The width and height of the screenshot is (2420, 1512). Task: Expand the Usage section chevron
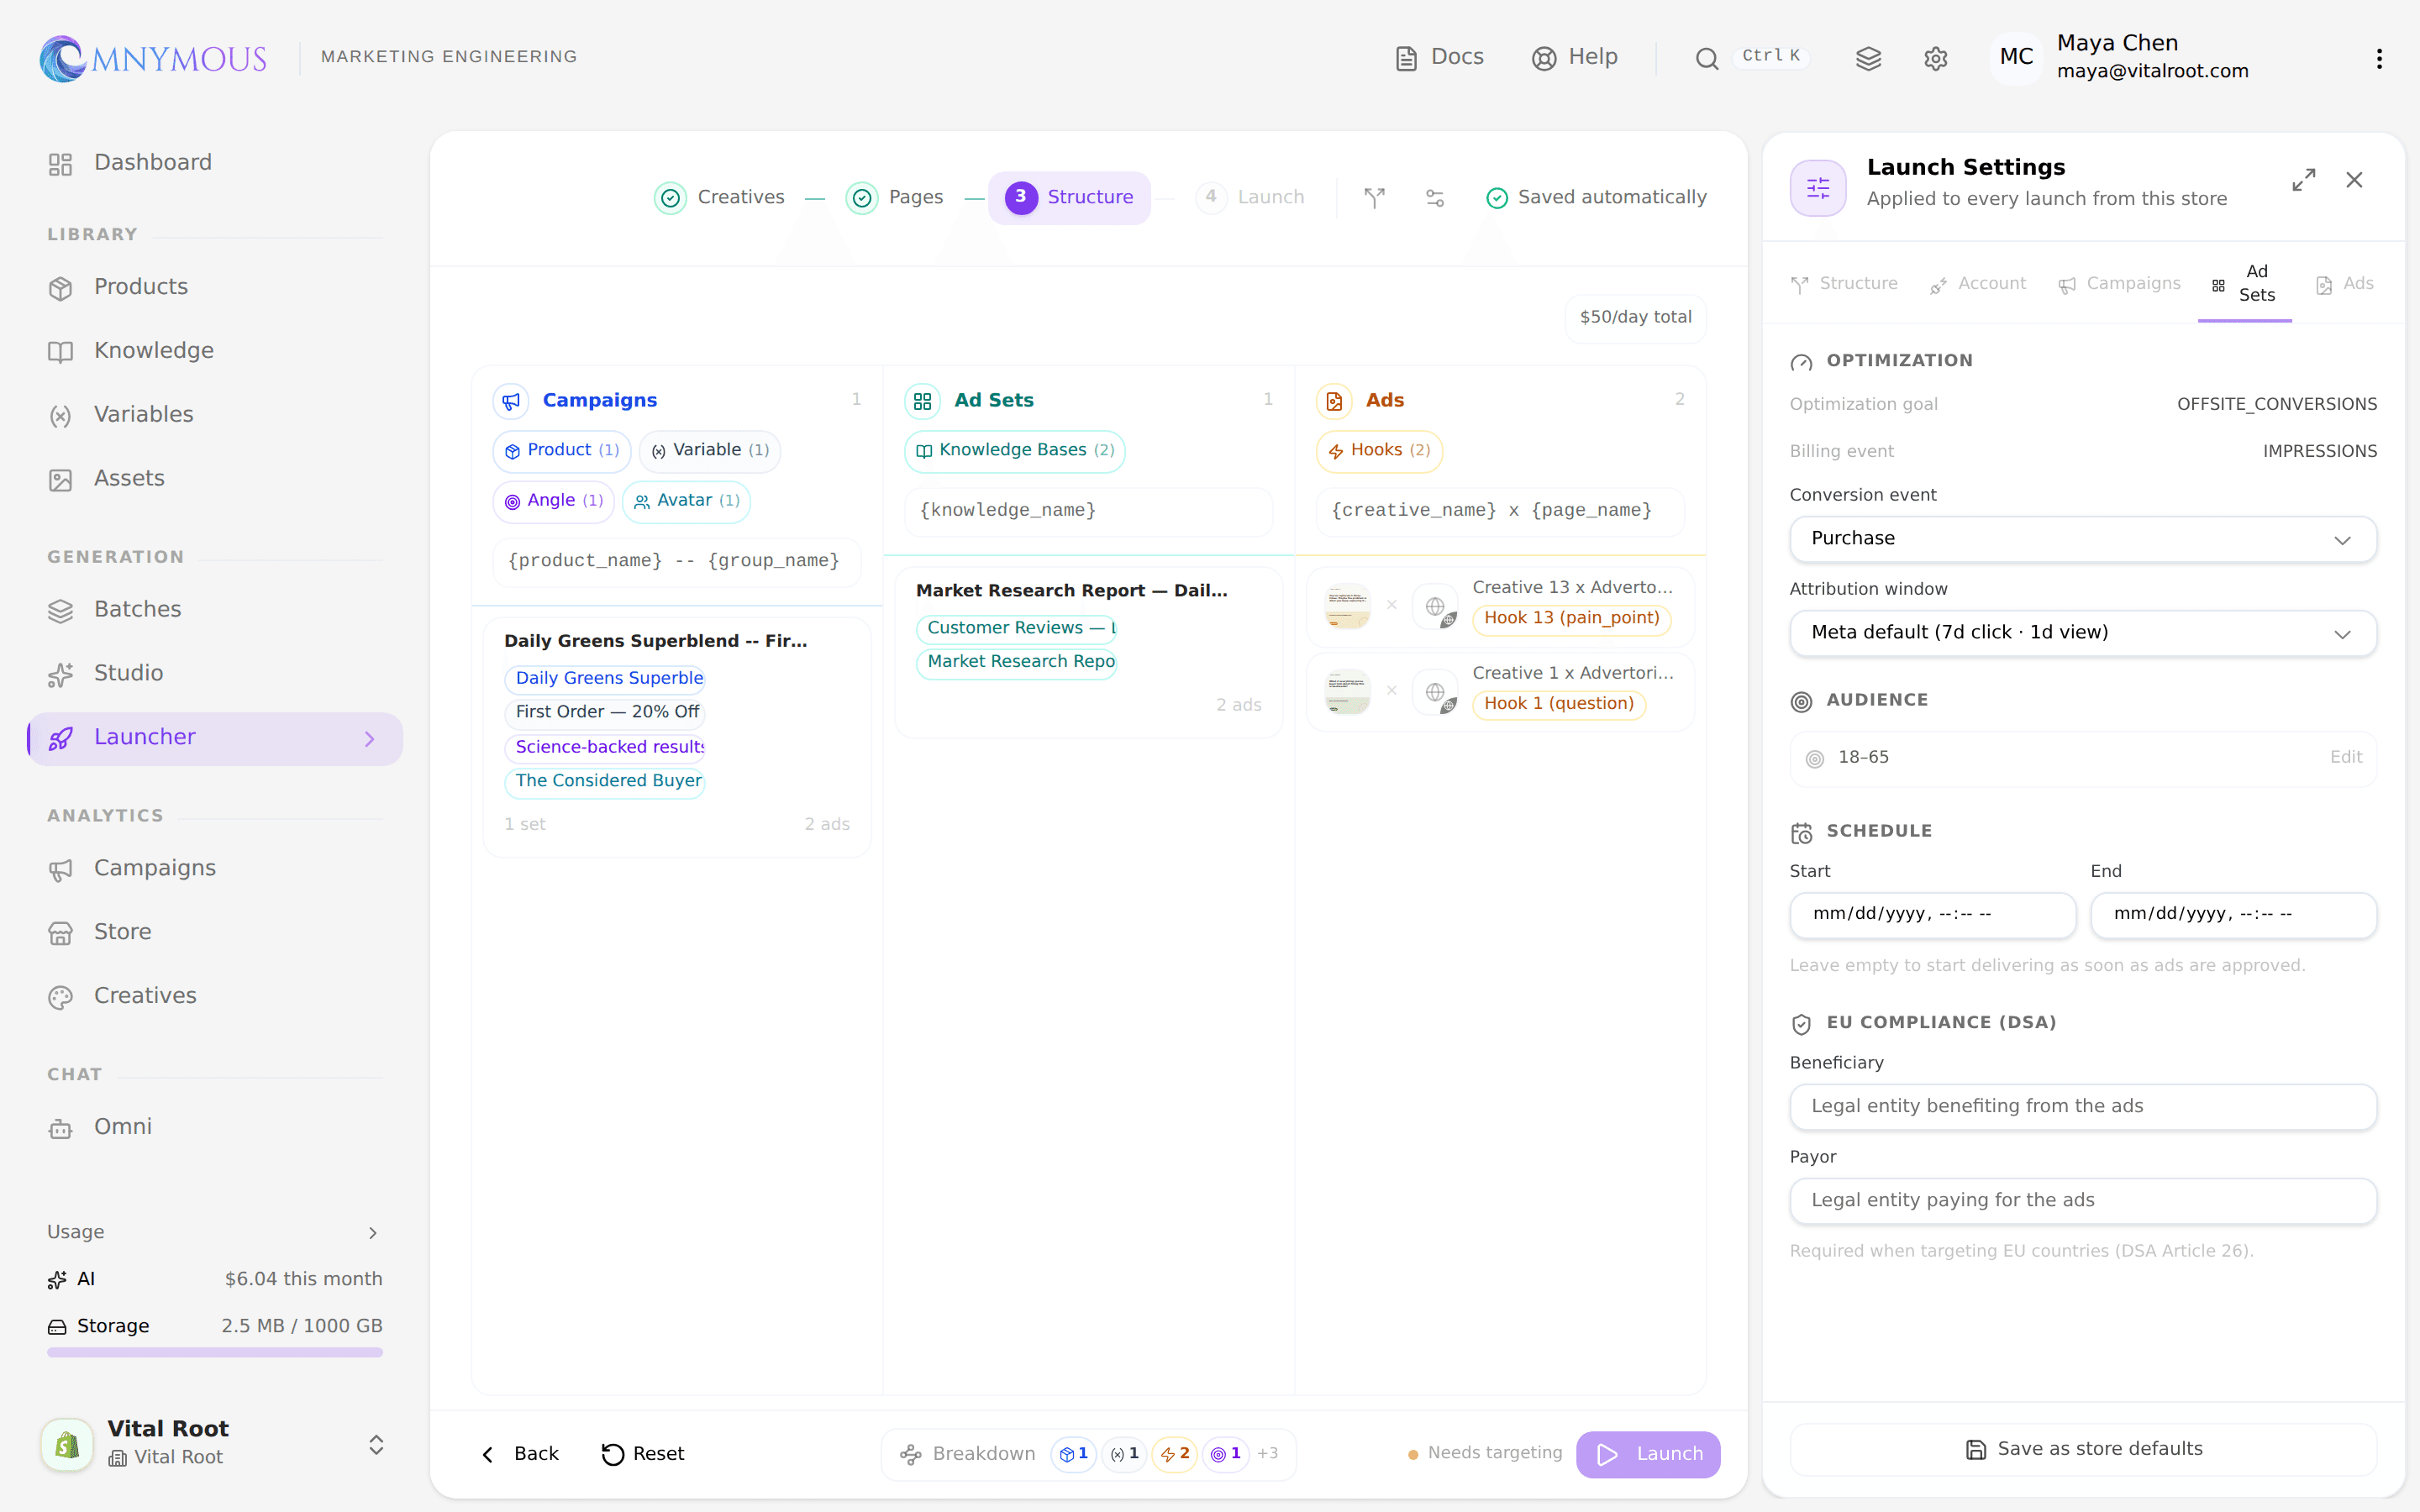[373, 1233]
